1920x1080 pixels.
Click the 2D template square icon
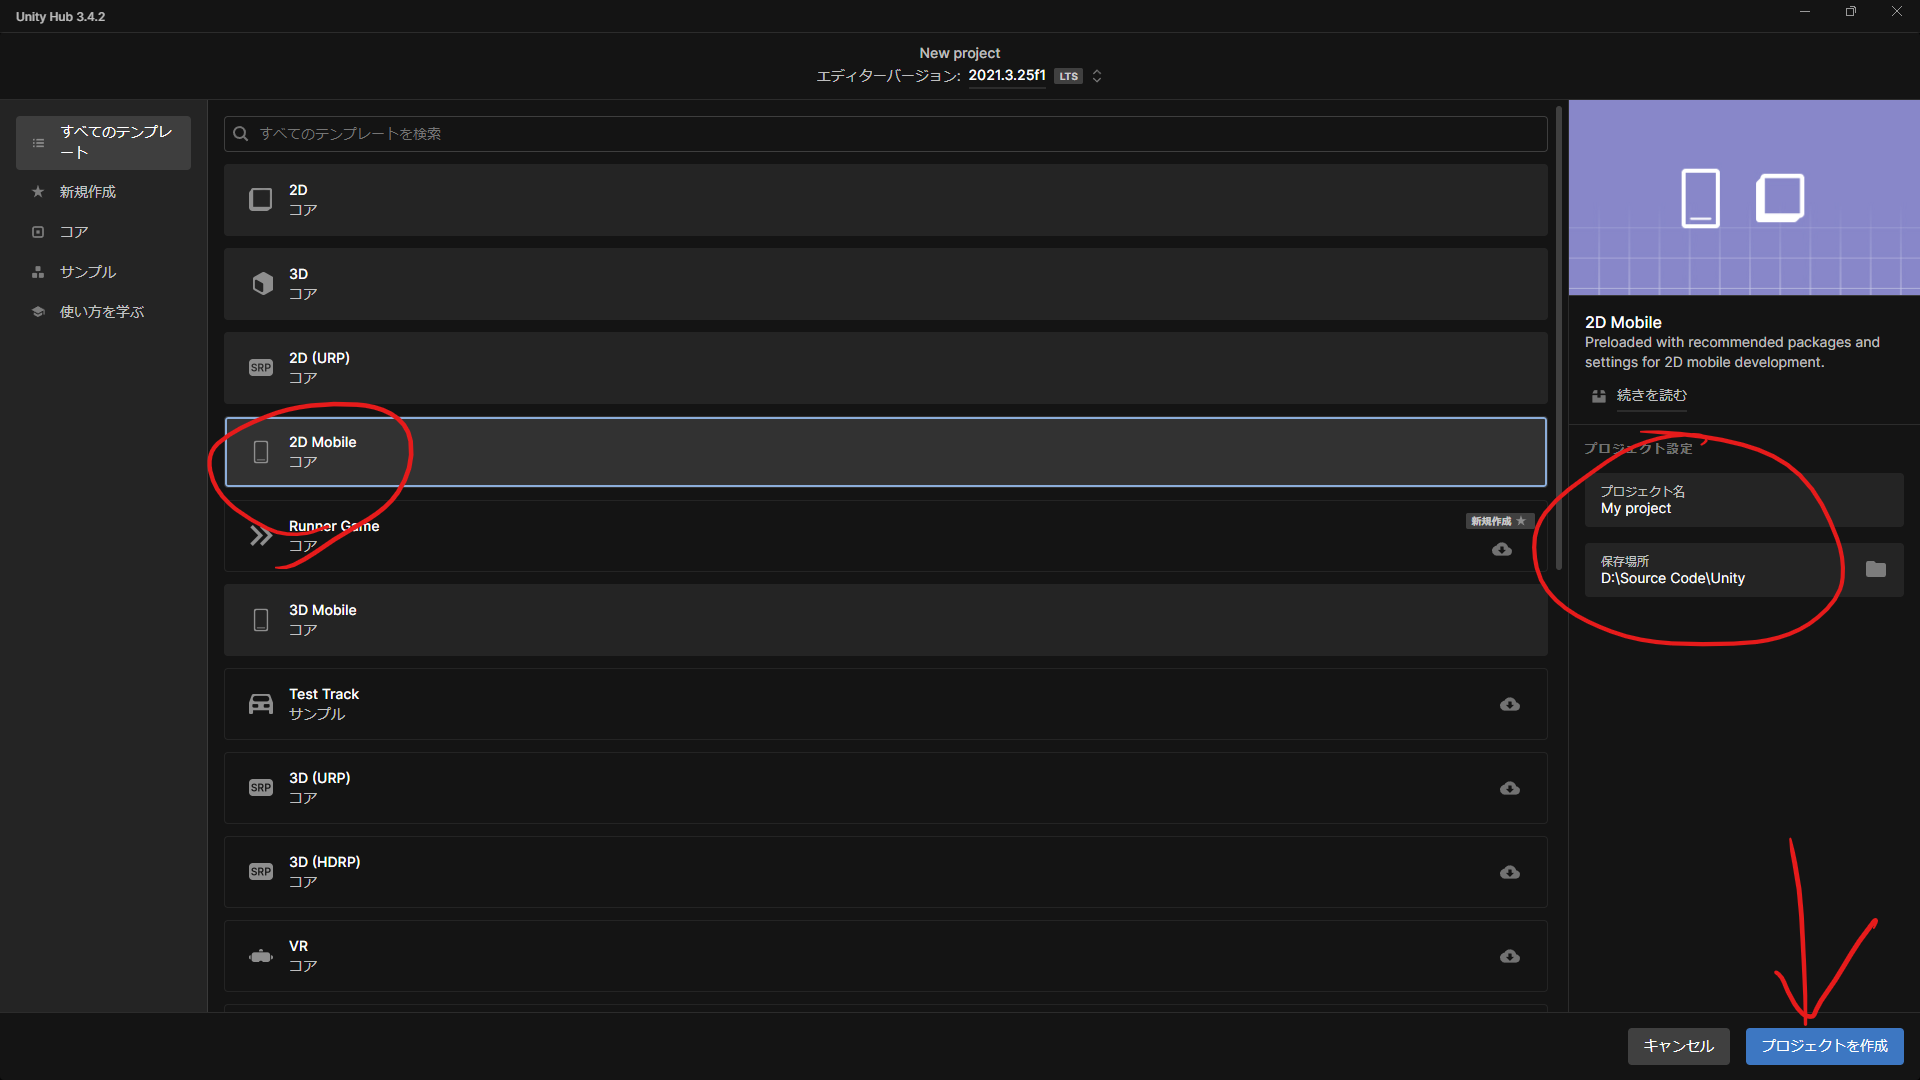click(261, 199)
